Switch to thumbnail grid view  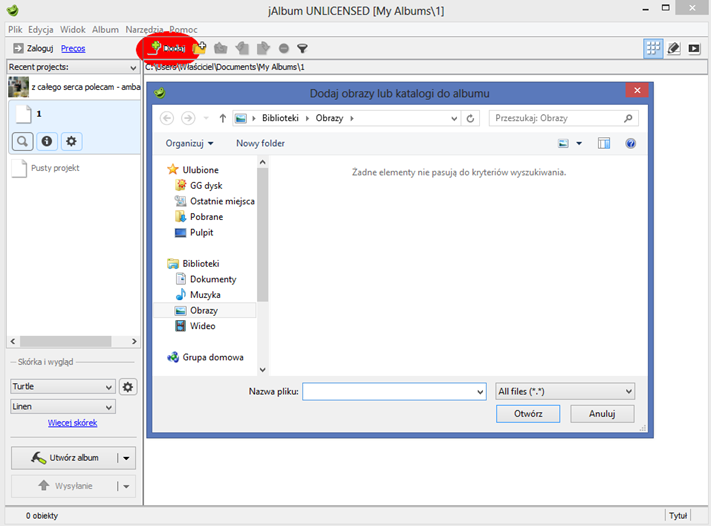(653, 48)
